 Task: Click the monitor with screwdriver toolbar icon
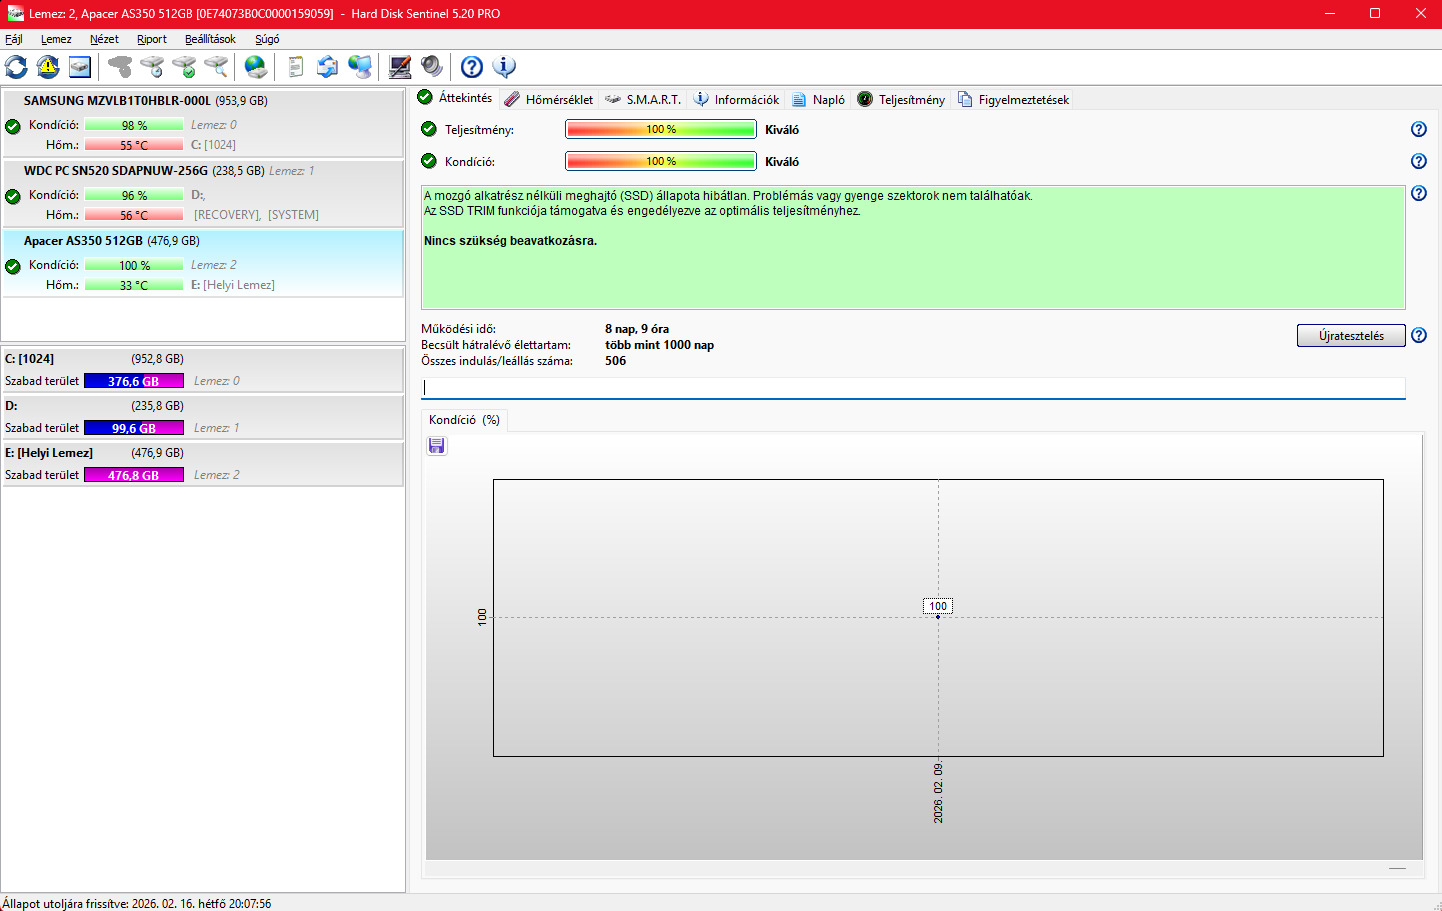[400, 67]
